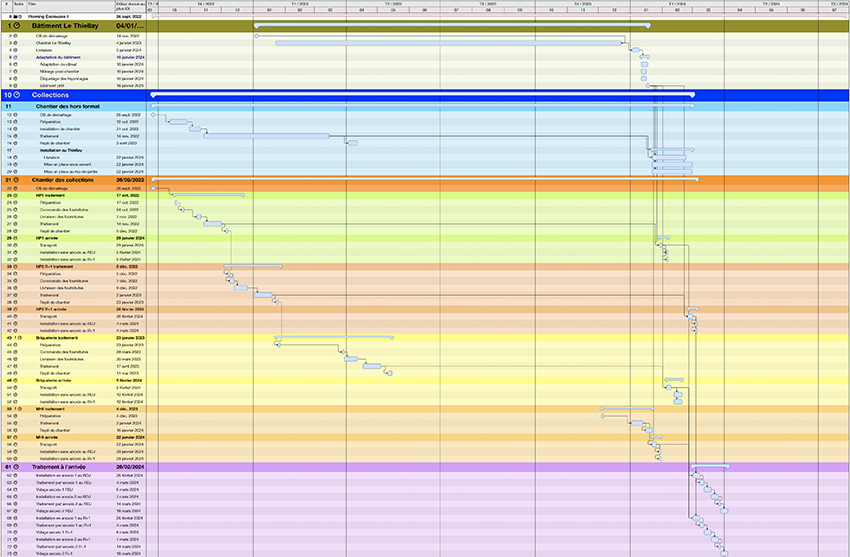Click the T4 / 2022 quarter in timeline header

(x=205, y=3)
